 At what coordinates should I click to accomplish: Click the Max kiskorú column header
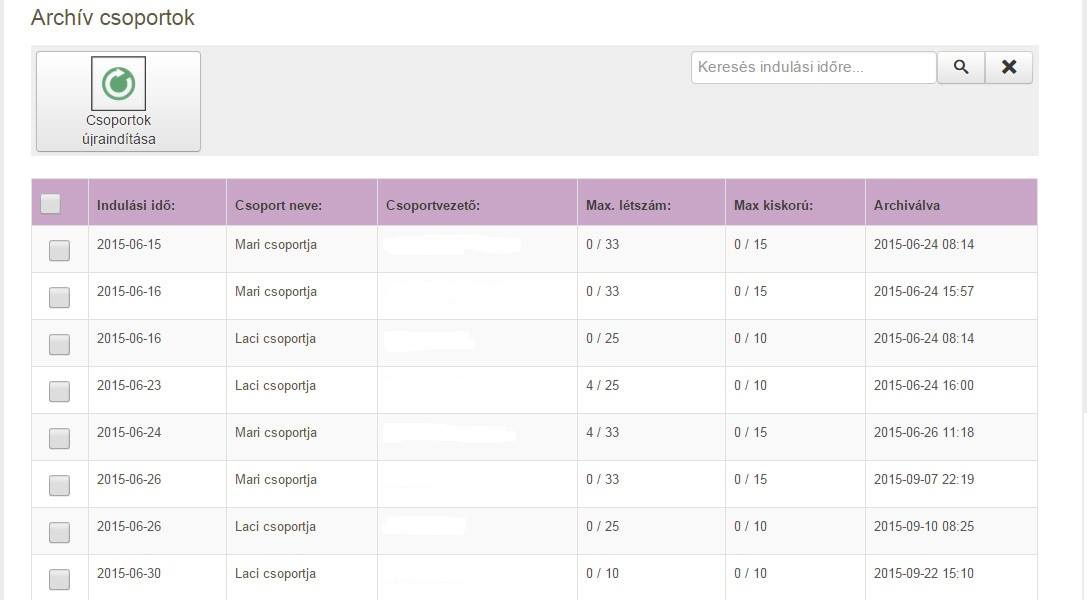point(773,205)
